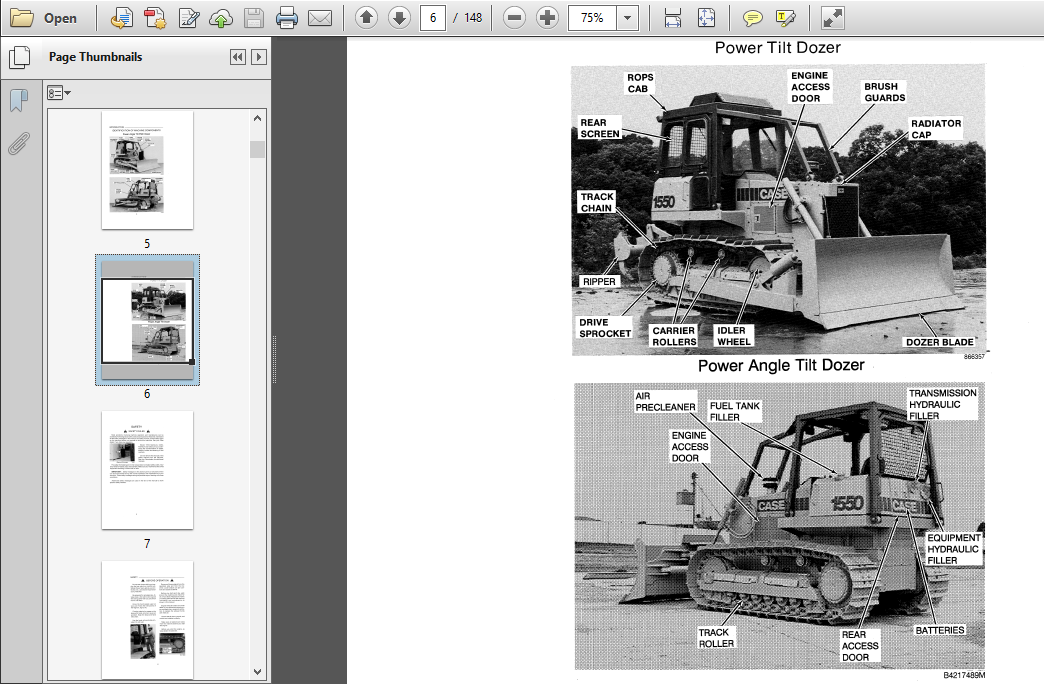The height and width of the screenshot is (684, 1044).
Task: Click the IDLER WHEEL label
Action: (733, 336)
